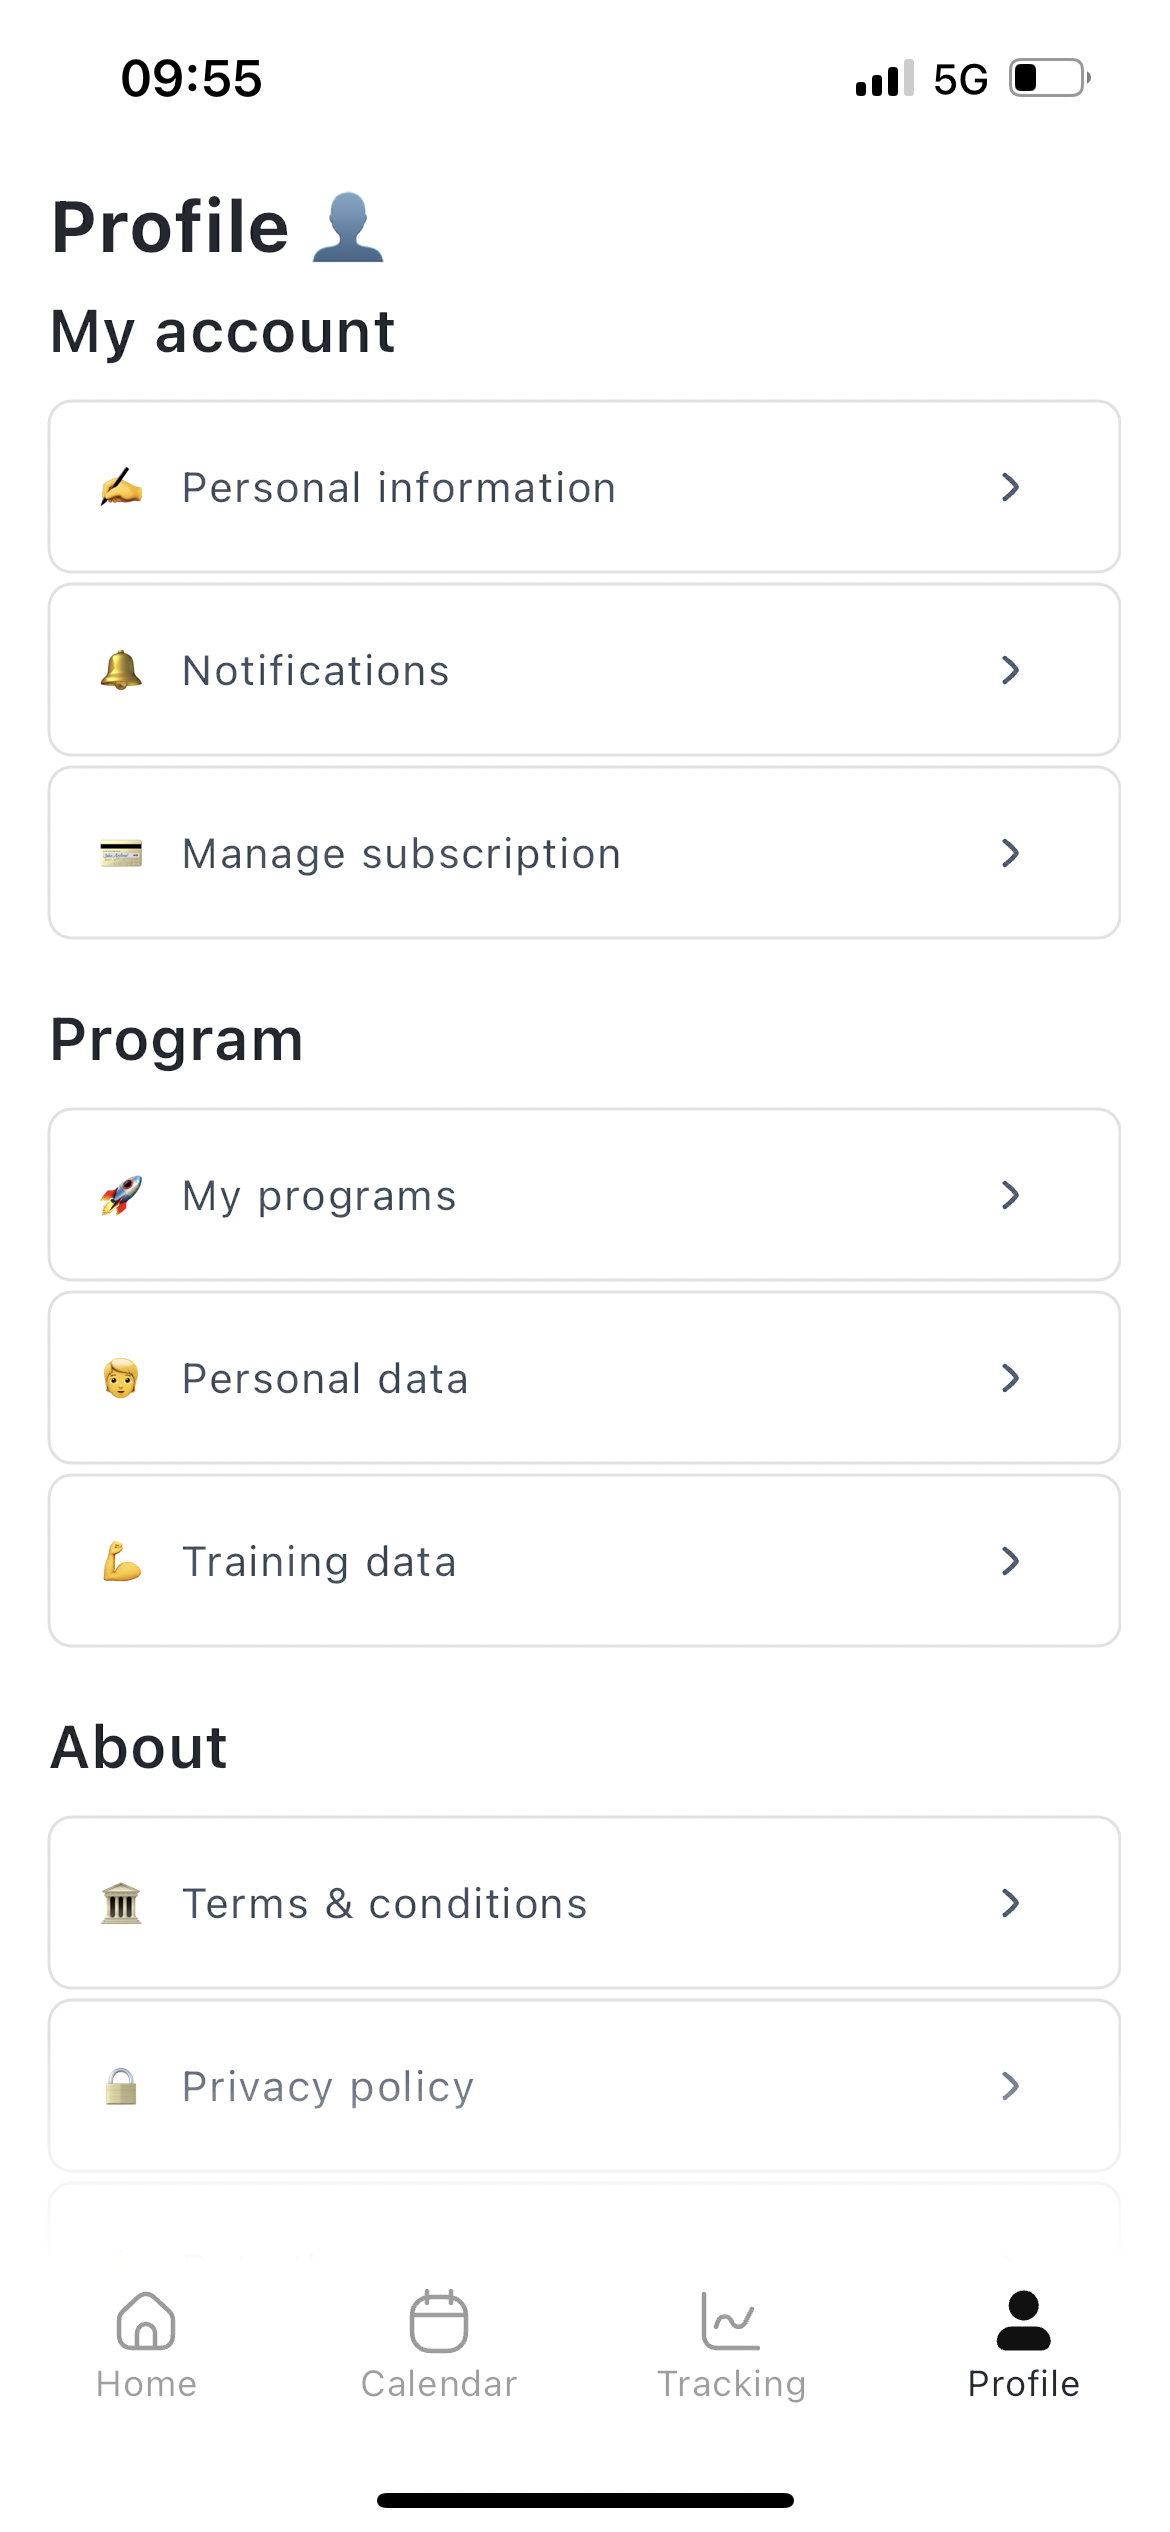This screenshot has height=2532, width=1170.
Task: Expand the Personal information chevron arrow
Action: [1011, 488]
